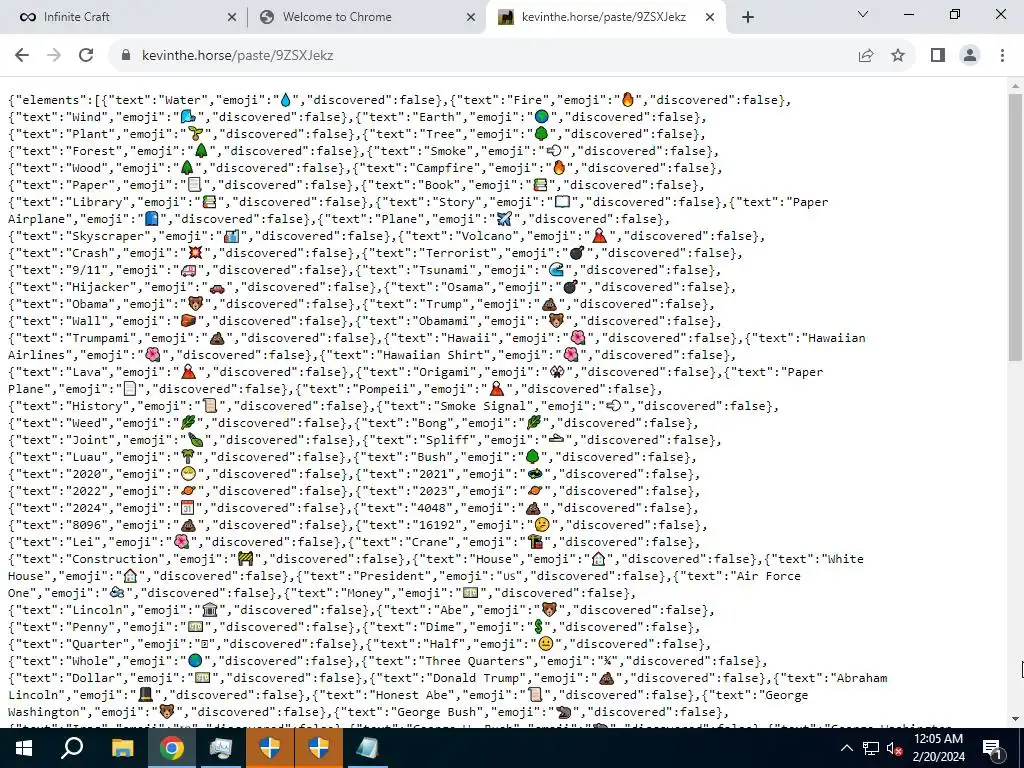Click the vertical scrollbar thumb
The image size is (1024, 768).
coord(1015,226)
